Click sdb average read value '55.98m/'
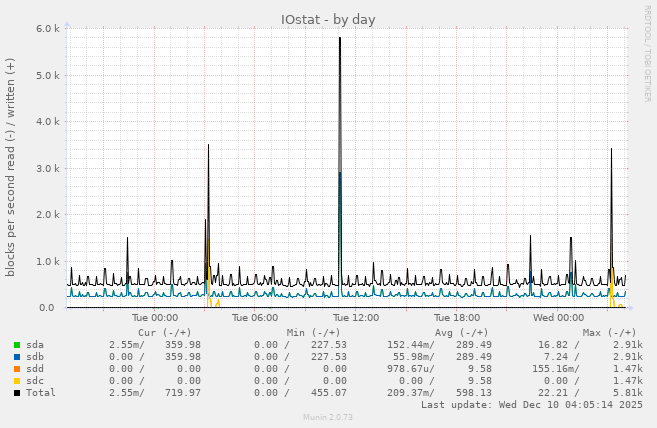Screen dimensions: 657x428 point(414,357)
